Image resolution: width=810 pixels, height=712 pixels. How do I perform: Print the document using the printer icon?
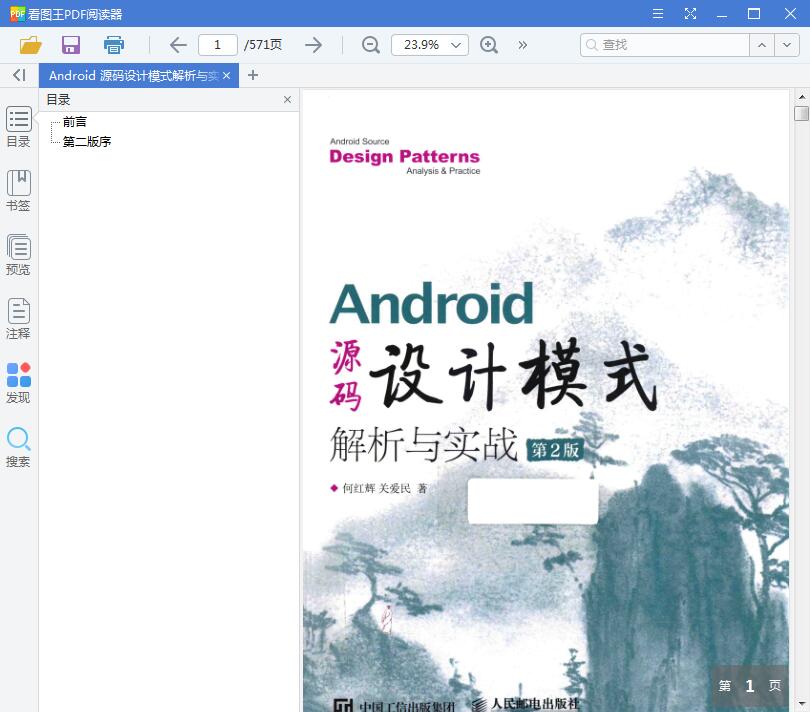point(113,45)
